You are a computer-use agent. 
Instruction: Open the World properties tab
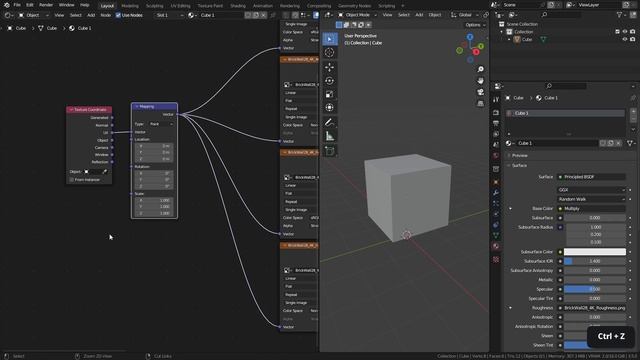[x=496, y=156]
